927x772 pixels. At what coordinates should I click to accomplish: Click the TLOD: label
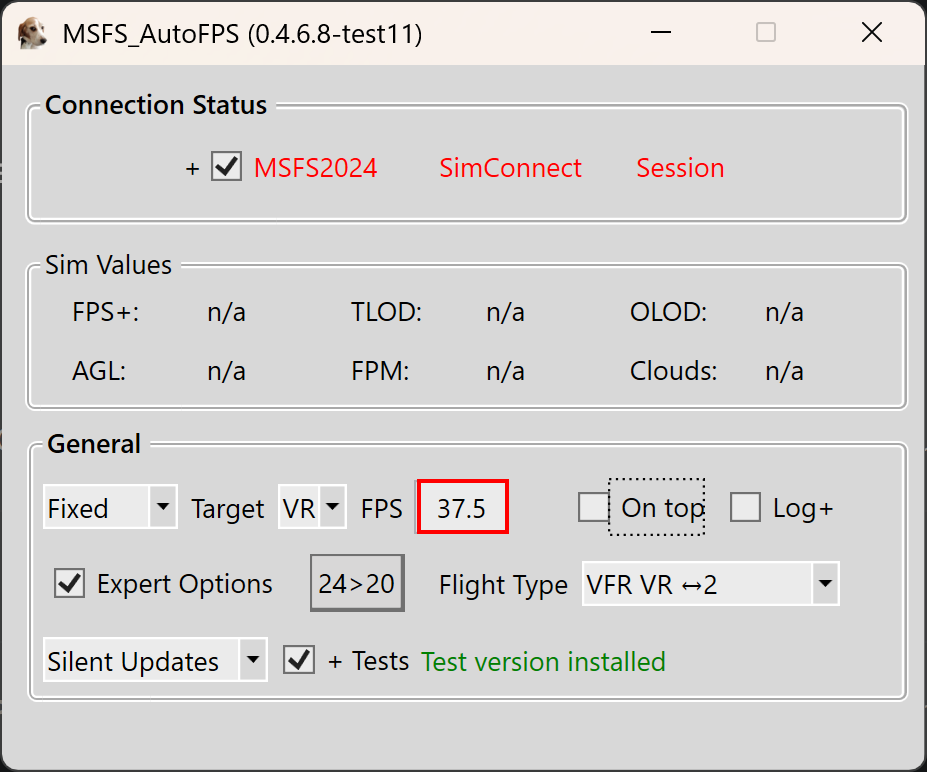[386, 312]
